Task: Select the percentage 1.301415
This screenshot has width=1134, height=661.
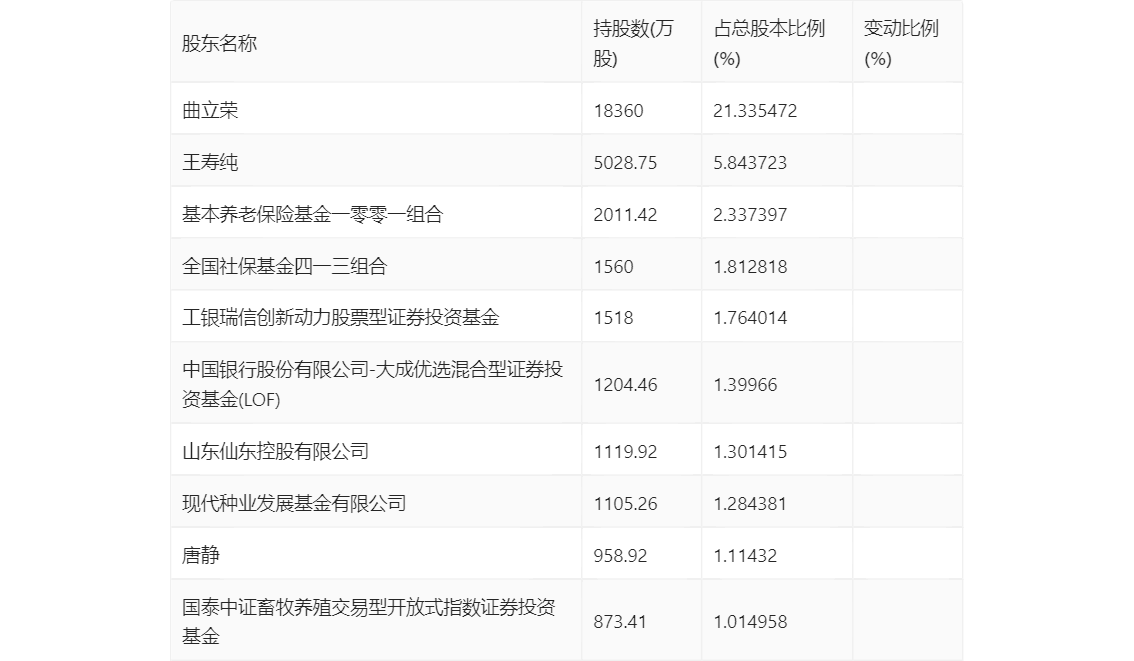Action: coord(750,452)
